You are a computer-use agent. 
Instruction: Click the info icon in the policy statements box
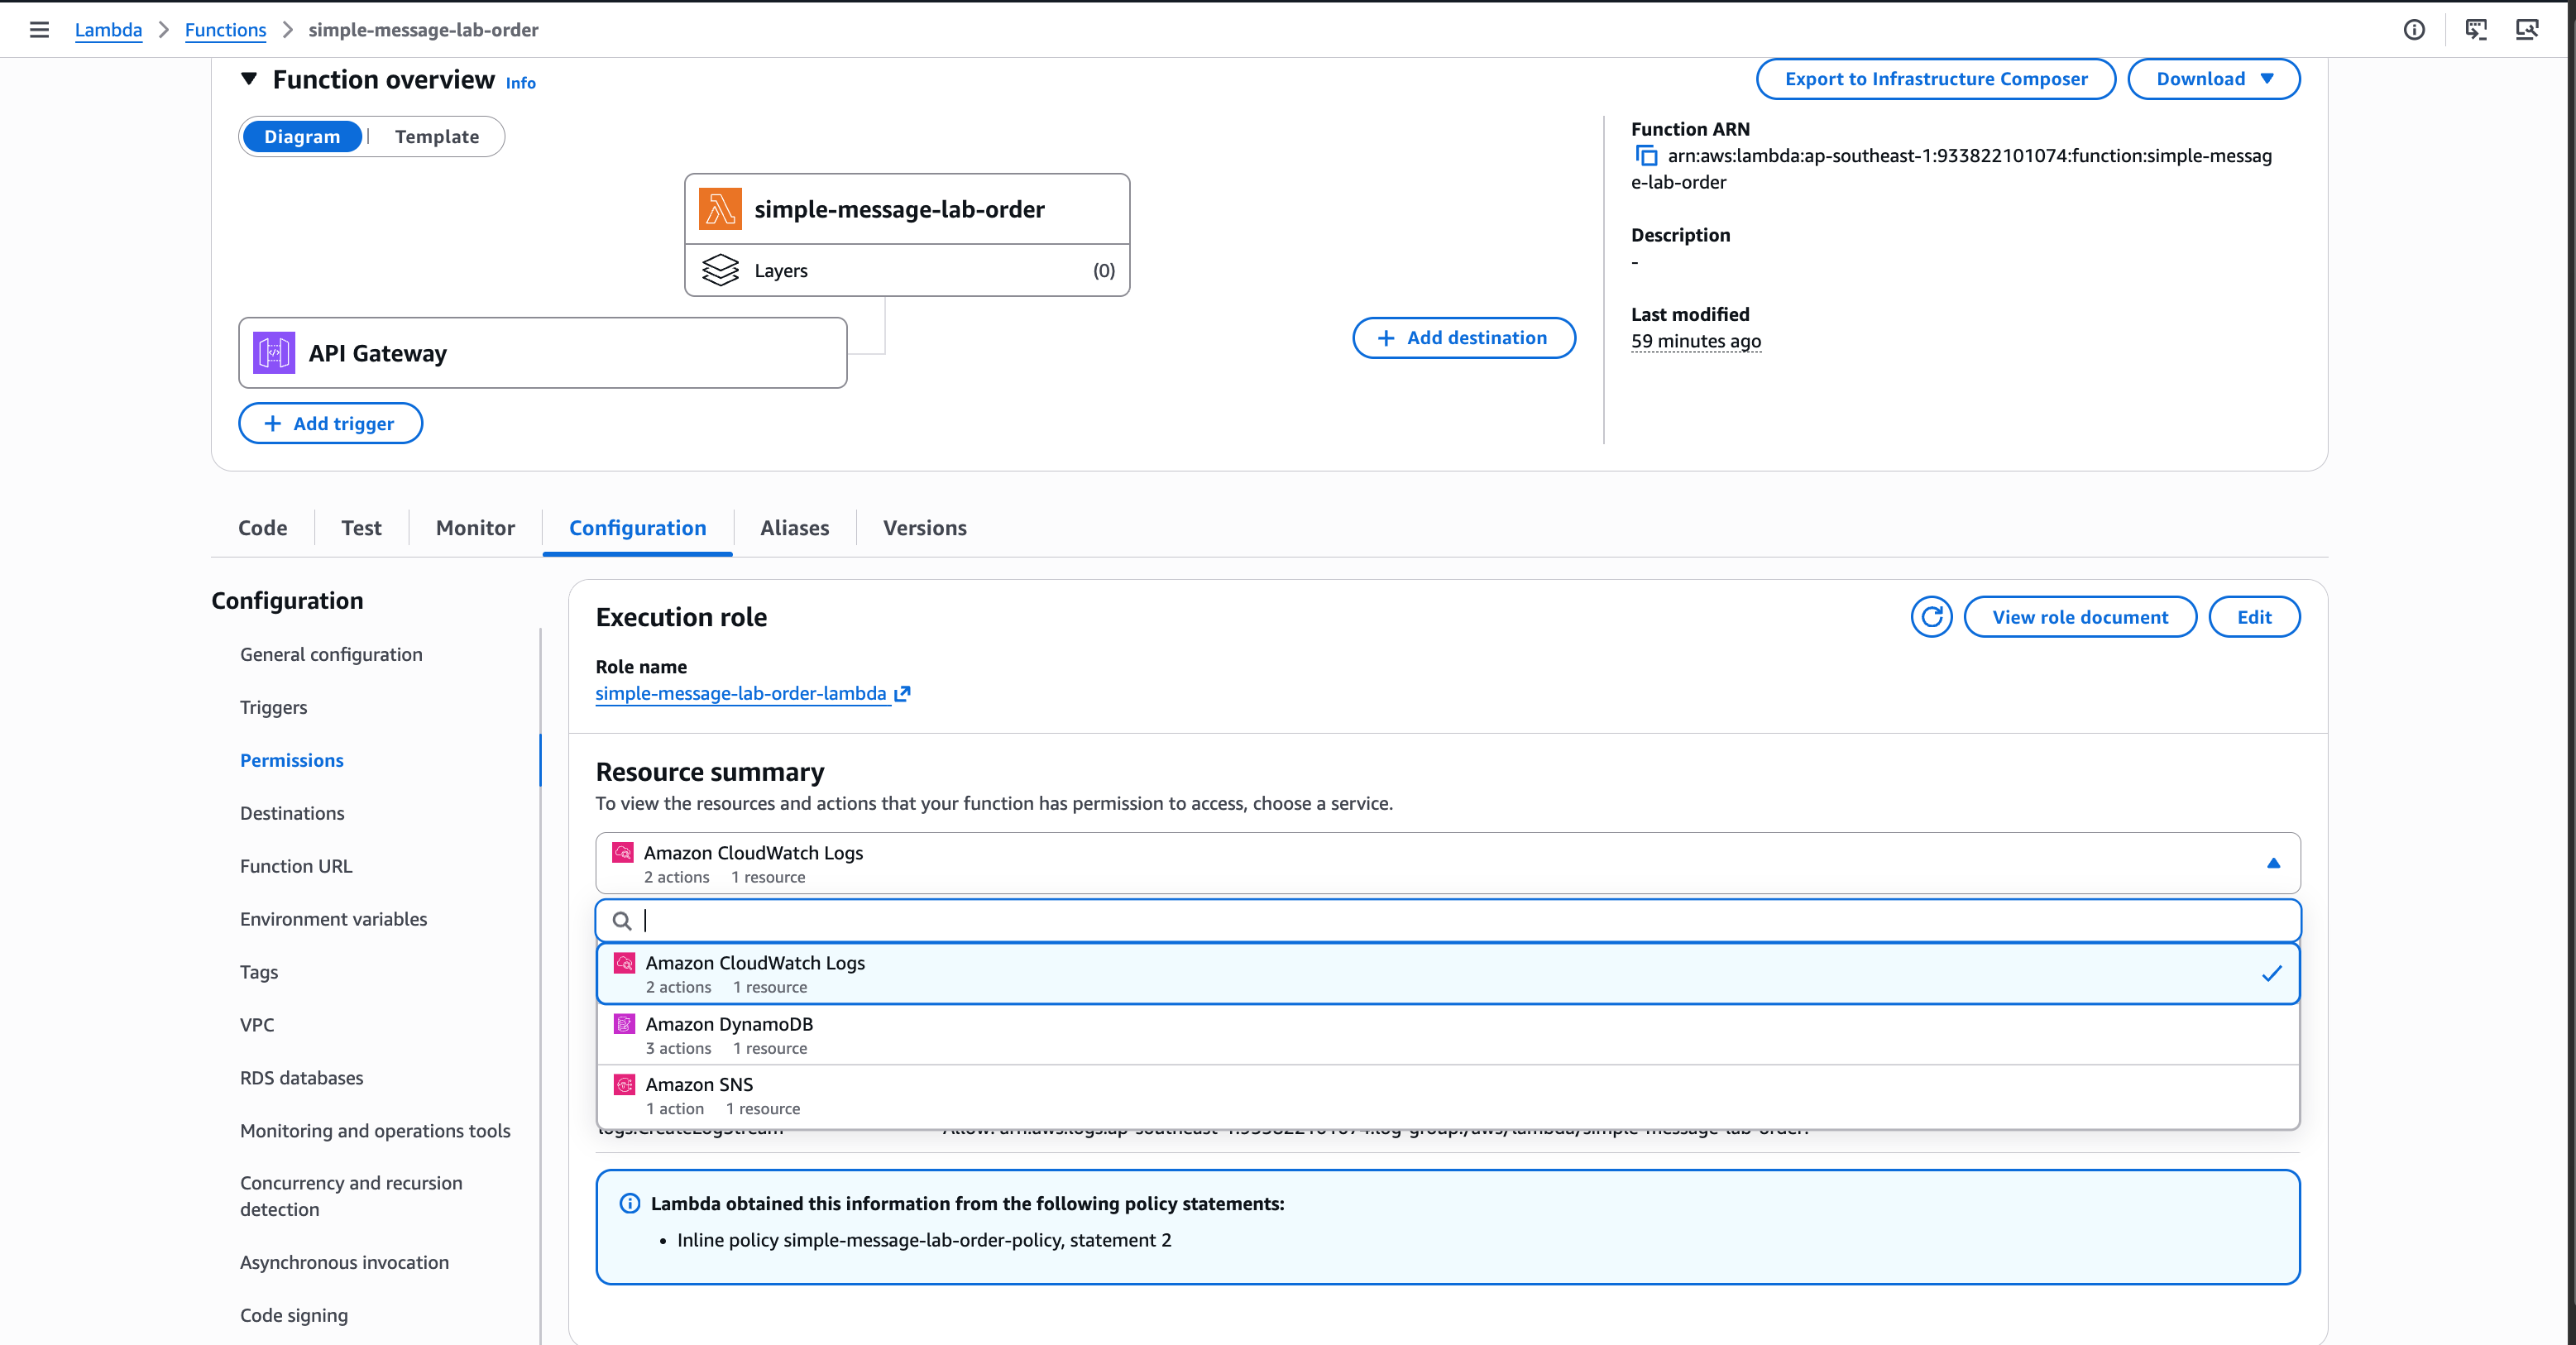630,1204
